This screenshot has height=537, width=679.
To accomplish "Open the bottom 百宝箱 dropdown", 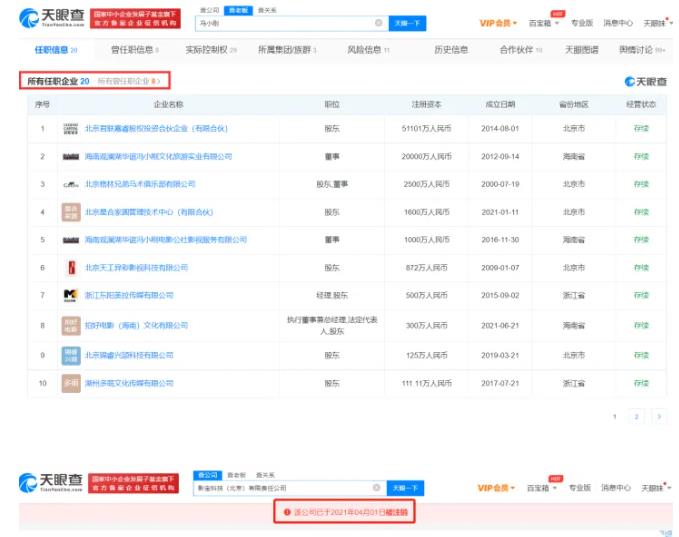I will click(542, 488).
